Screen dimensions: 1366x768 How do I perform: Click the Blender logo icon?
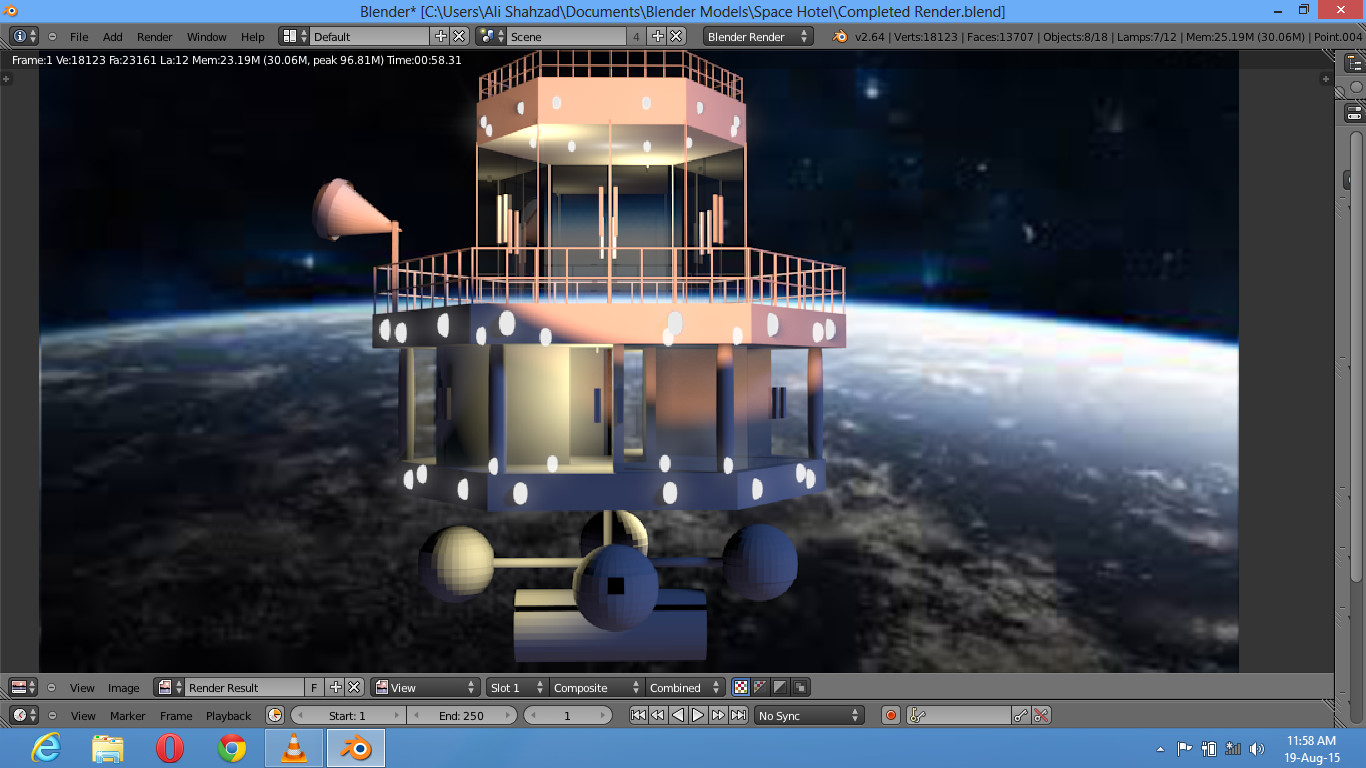point(840,36)
